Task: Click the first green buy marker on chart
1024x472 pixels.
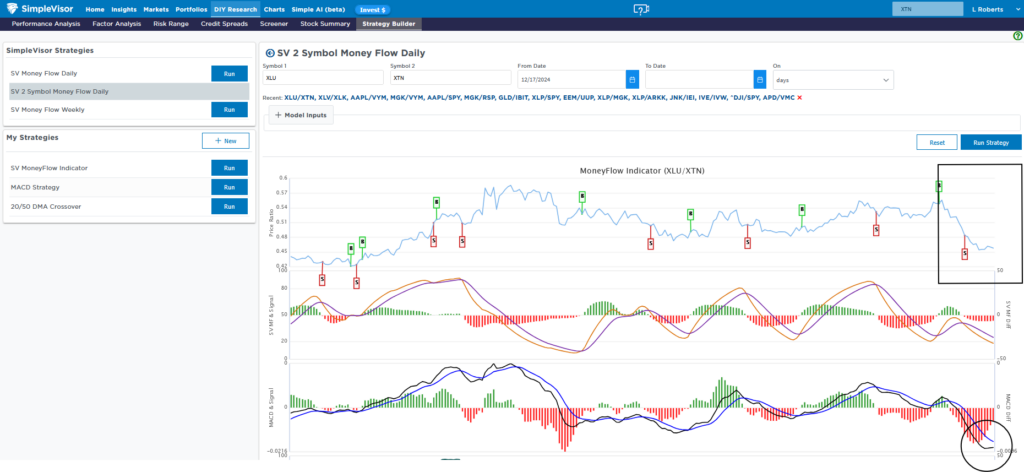Action: click(351, 249)
